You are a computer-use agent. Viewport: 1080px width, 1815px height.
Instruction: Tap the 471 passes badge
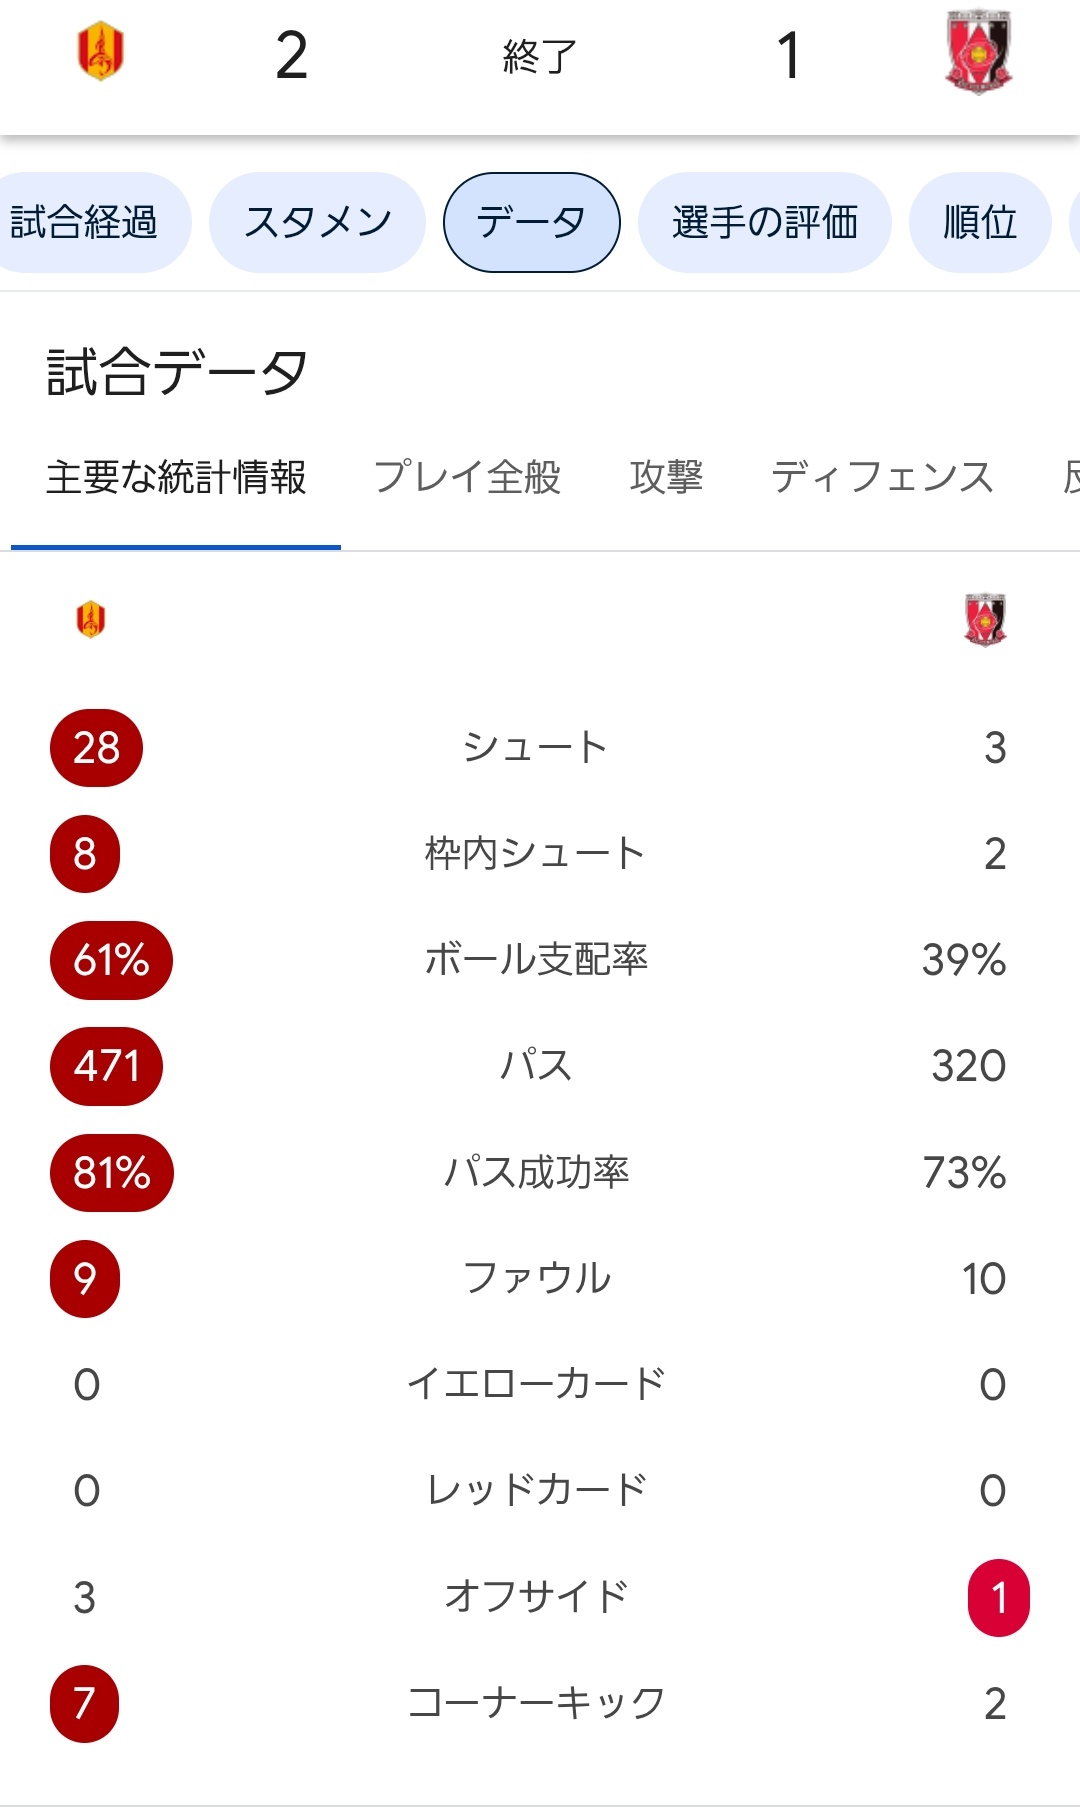[x=106, y=1066]
